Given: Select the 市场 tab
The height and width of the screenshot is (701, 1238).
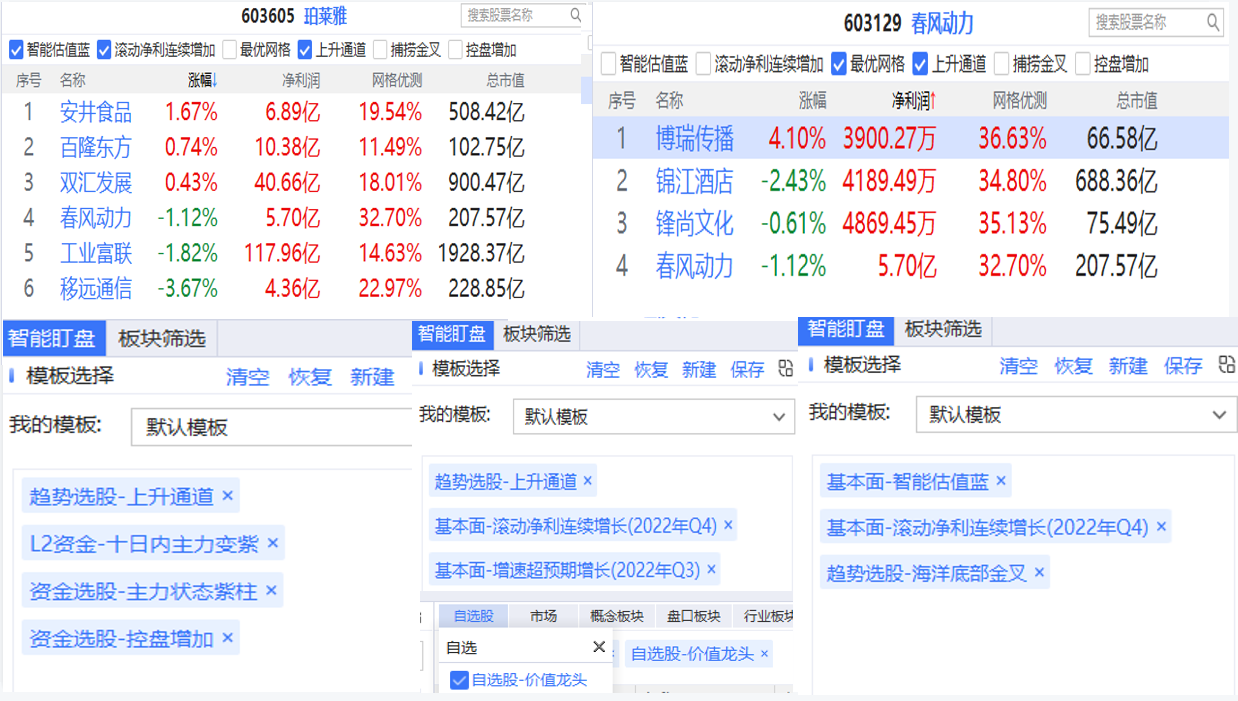Looking at the screenshot, I should [x=543, y=616].
